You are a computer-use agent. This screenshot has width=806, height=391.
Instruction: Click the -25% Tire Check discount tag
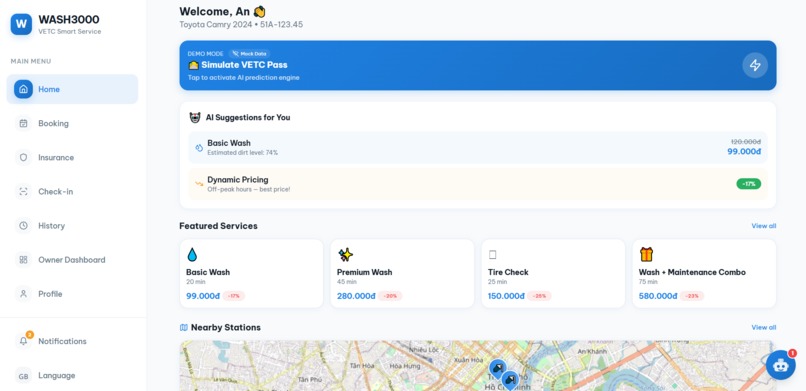click(x=539, y=296)
